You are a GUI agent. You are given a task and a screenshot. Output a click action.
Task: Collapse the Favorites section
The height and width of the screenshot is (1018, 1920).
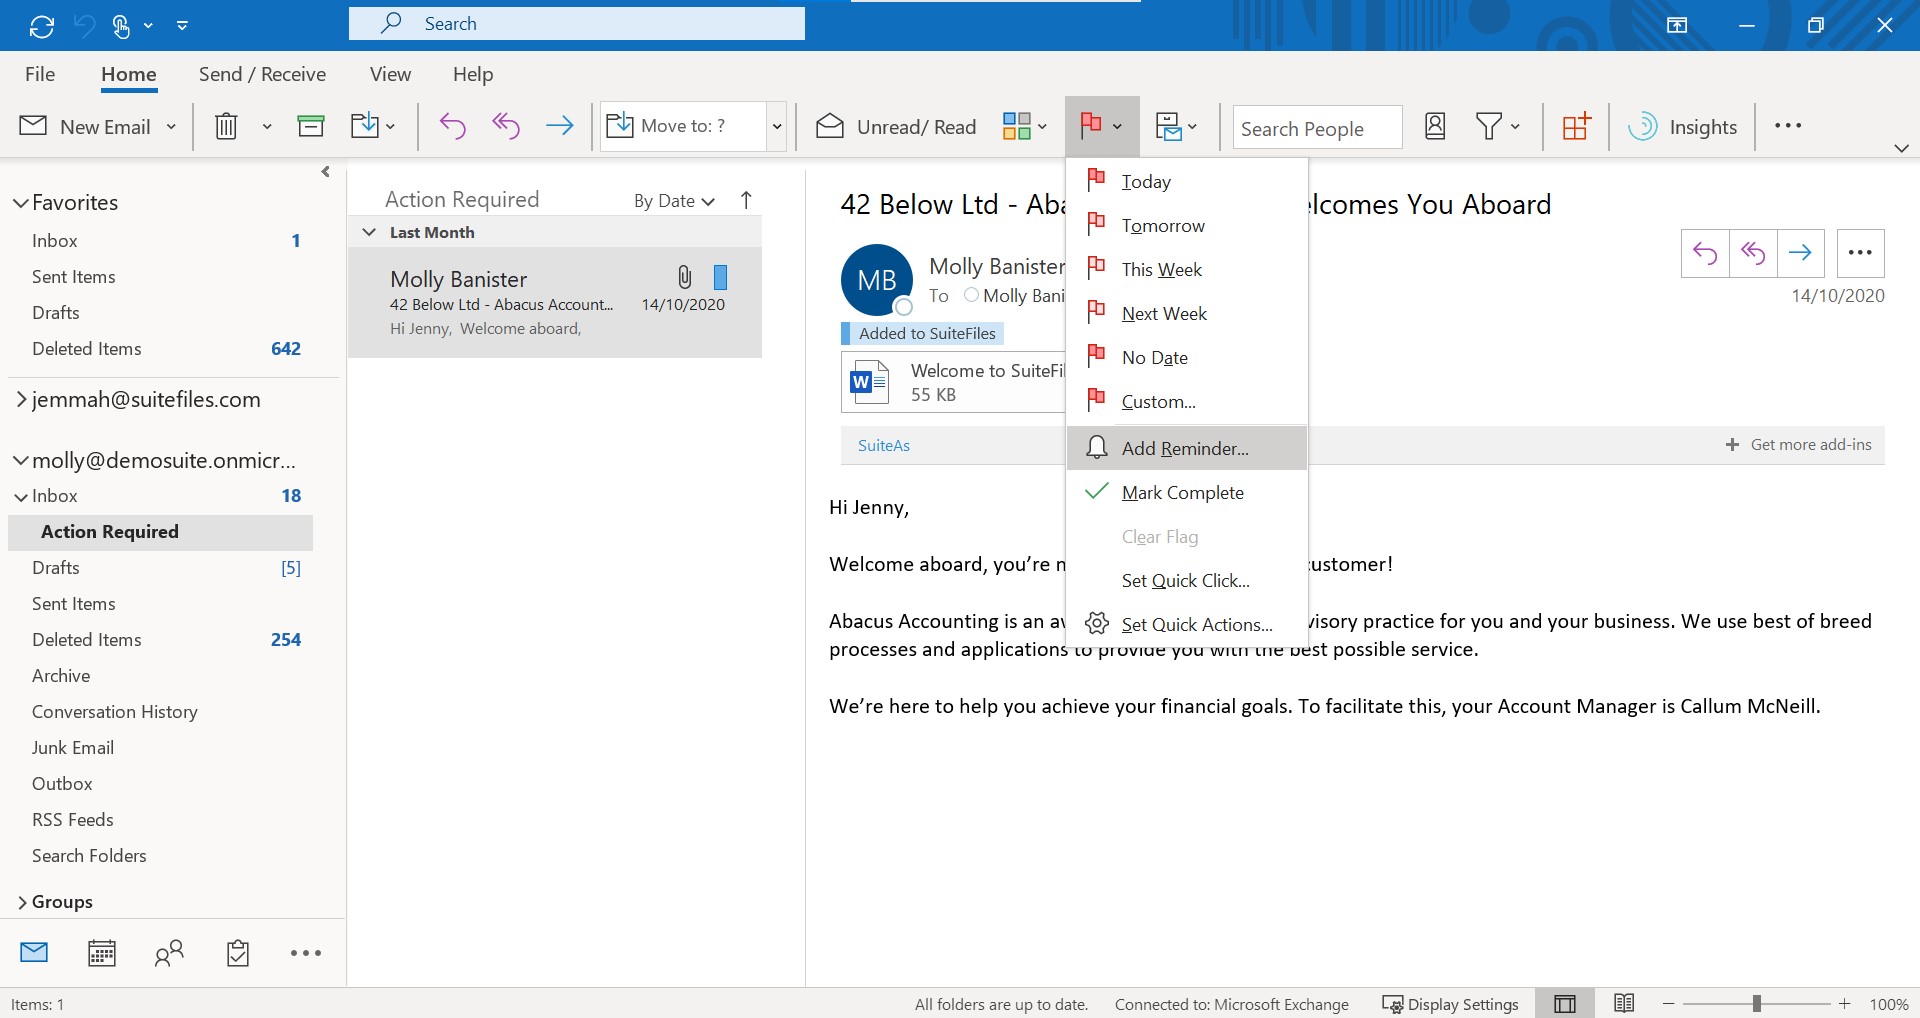(20, 203)
